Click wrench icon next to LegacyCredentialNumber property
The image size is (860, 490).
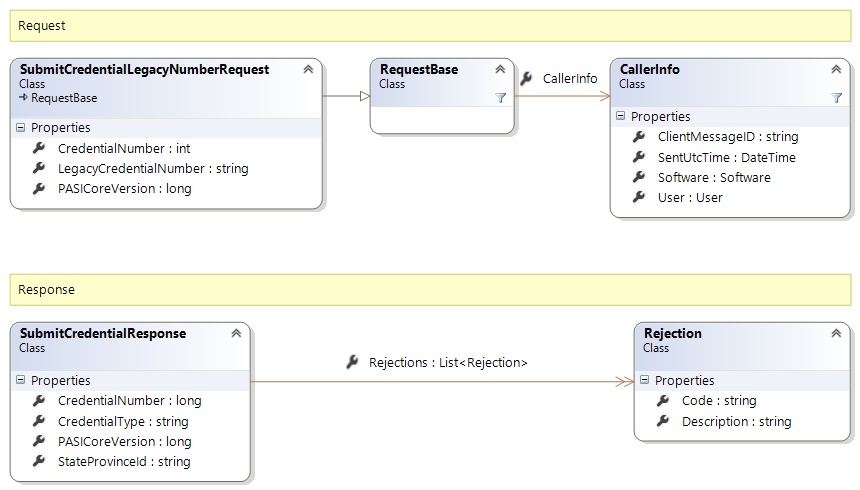coord(39,168)
